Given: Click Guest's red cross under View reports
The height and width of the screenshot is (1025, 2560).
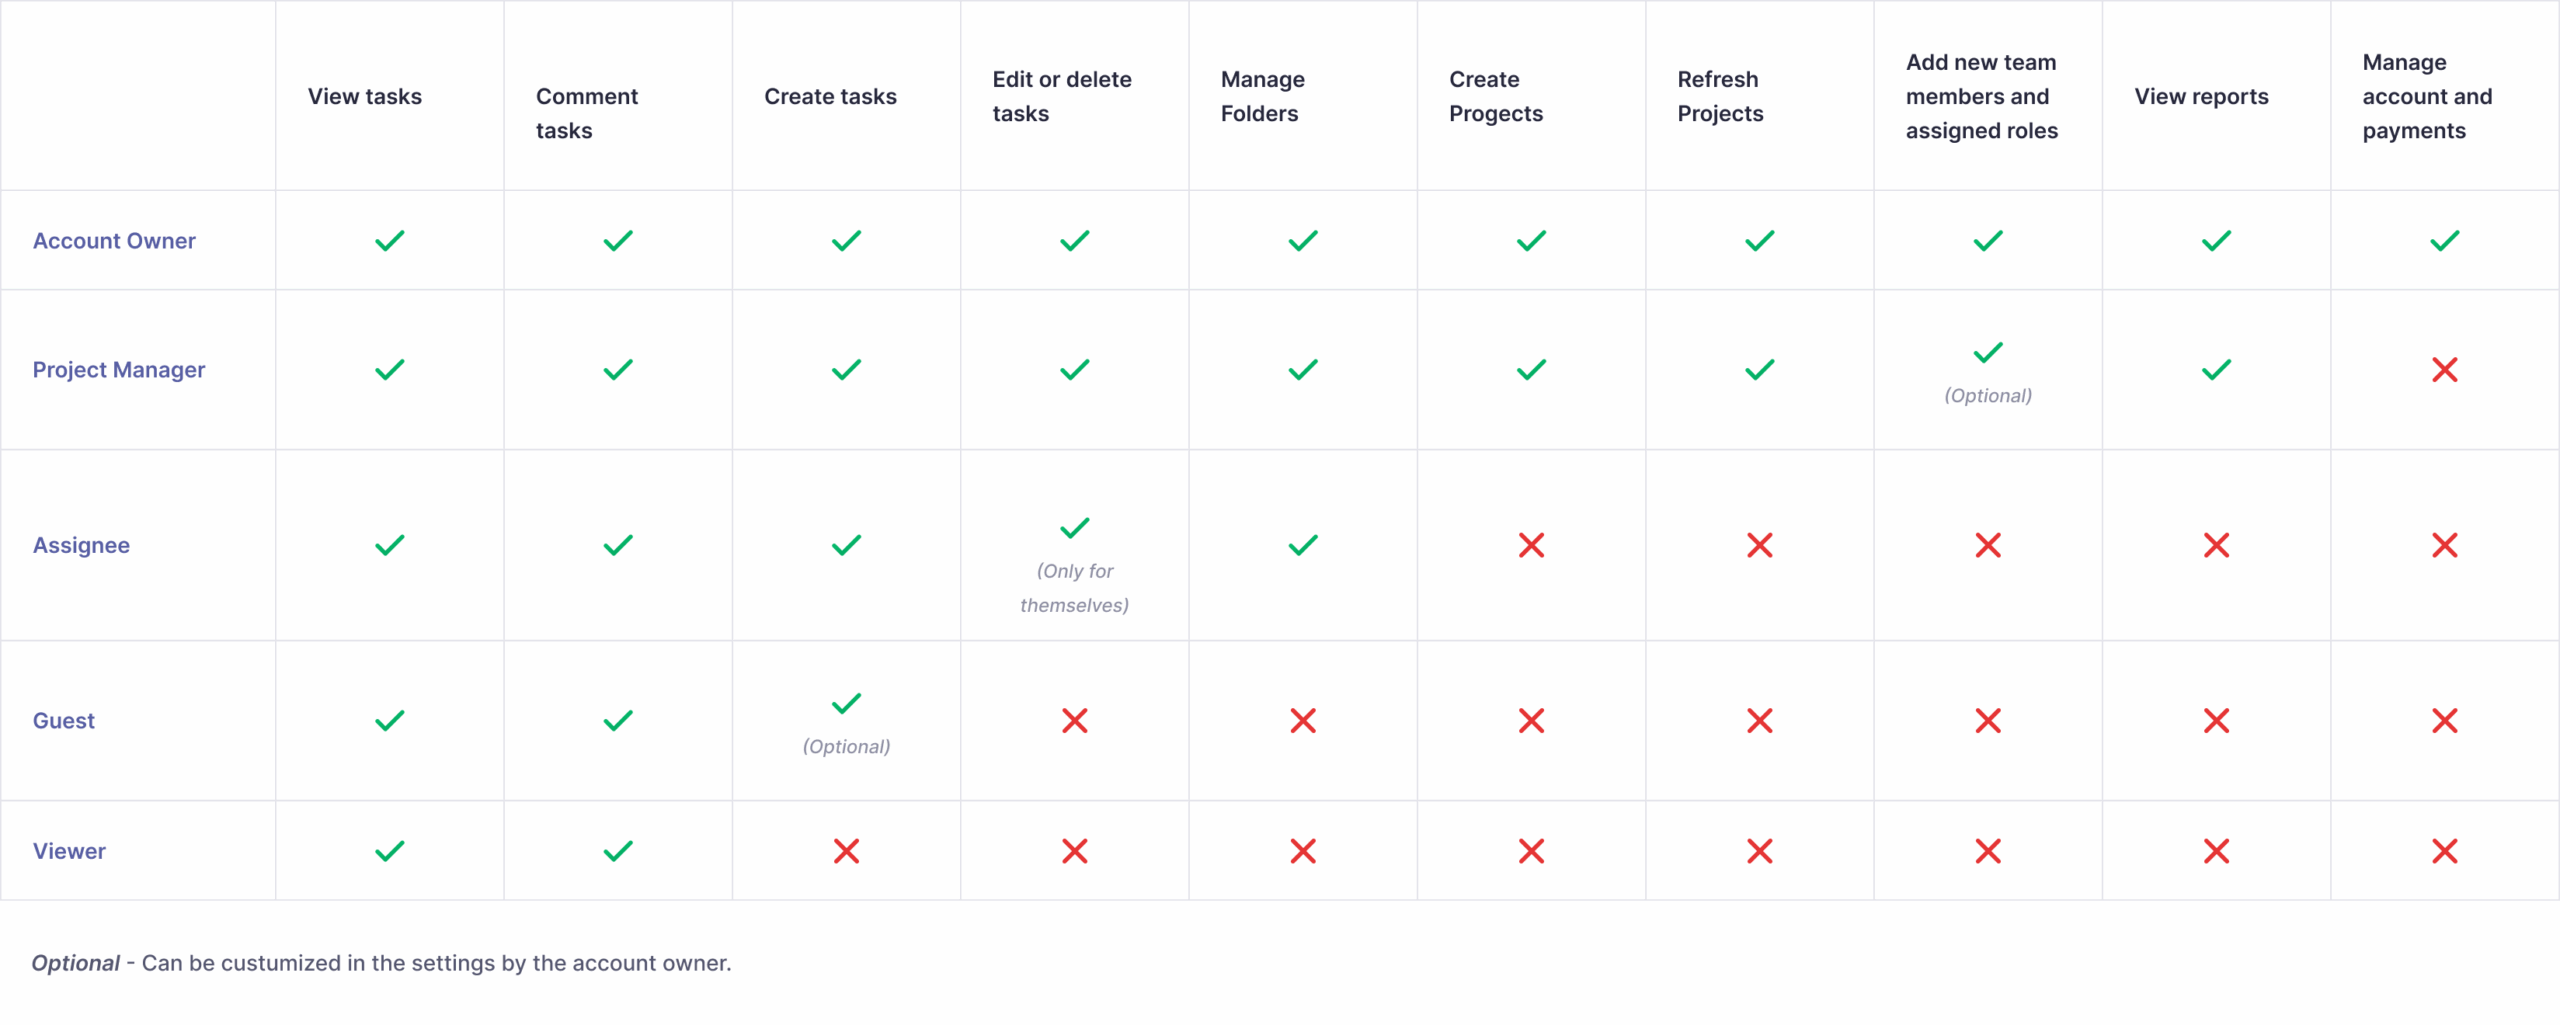Looking at the screenshot, I should pos(2216,721).
